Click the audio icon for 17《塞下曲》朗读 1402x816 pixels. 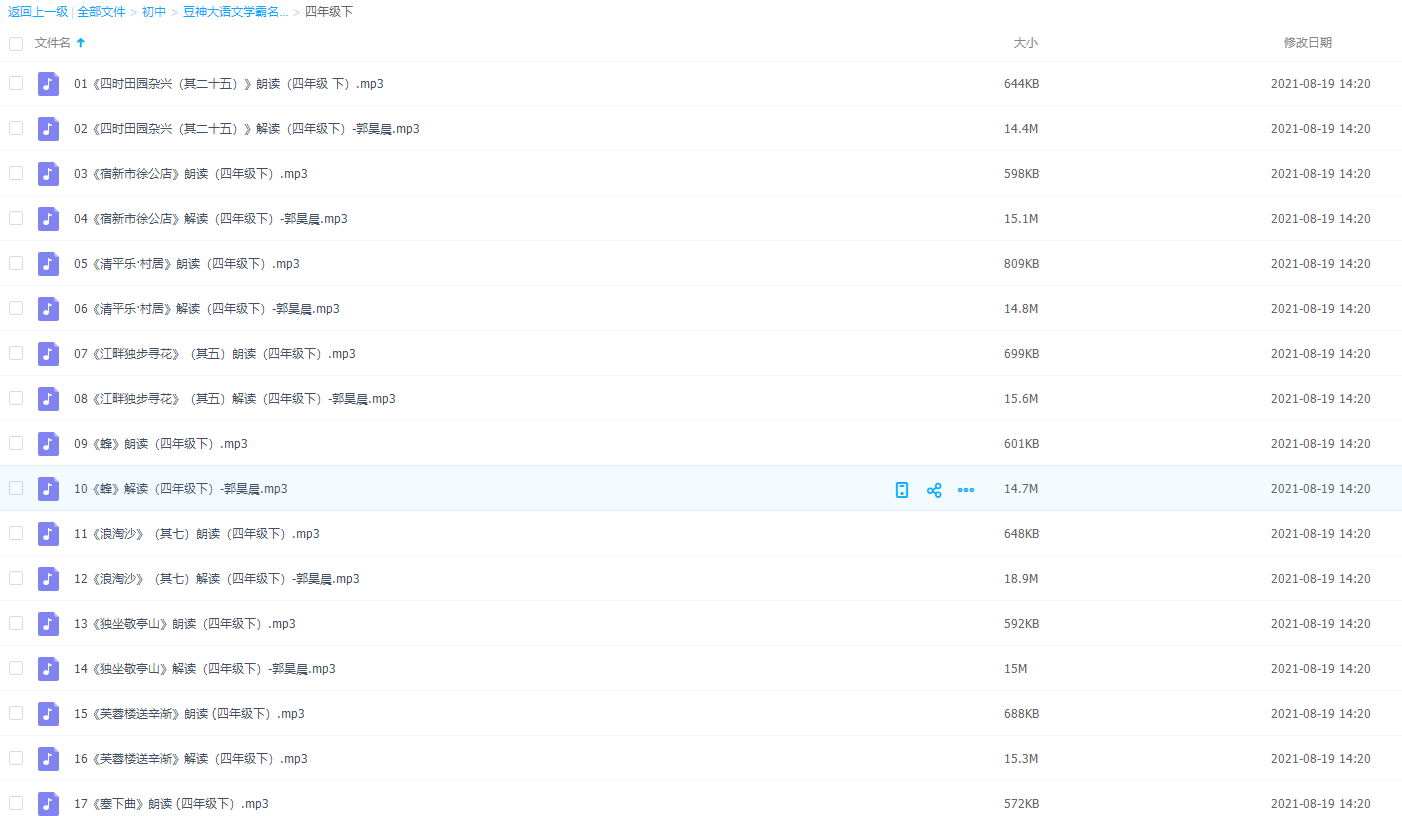pyautogui.click(x=48, y=804)
